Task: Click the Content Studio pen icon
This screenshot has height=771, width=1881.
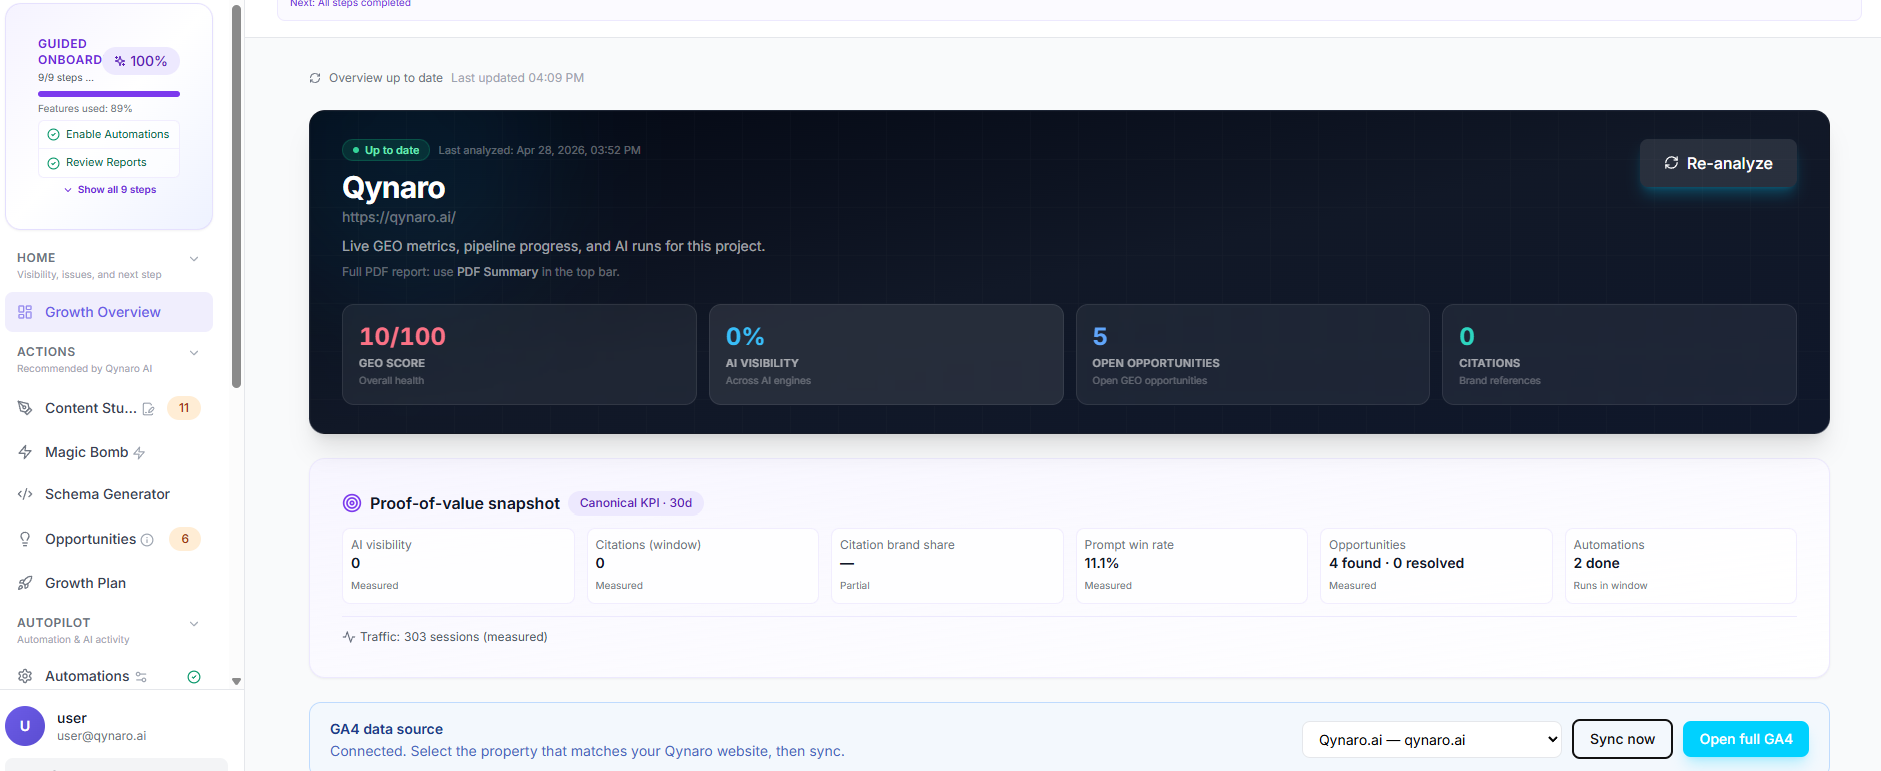Action: (25, 408)
